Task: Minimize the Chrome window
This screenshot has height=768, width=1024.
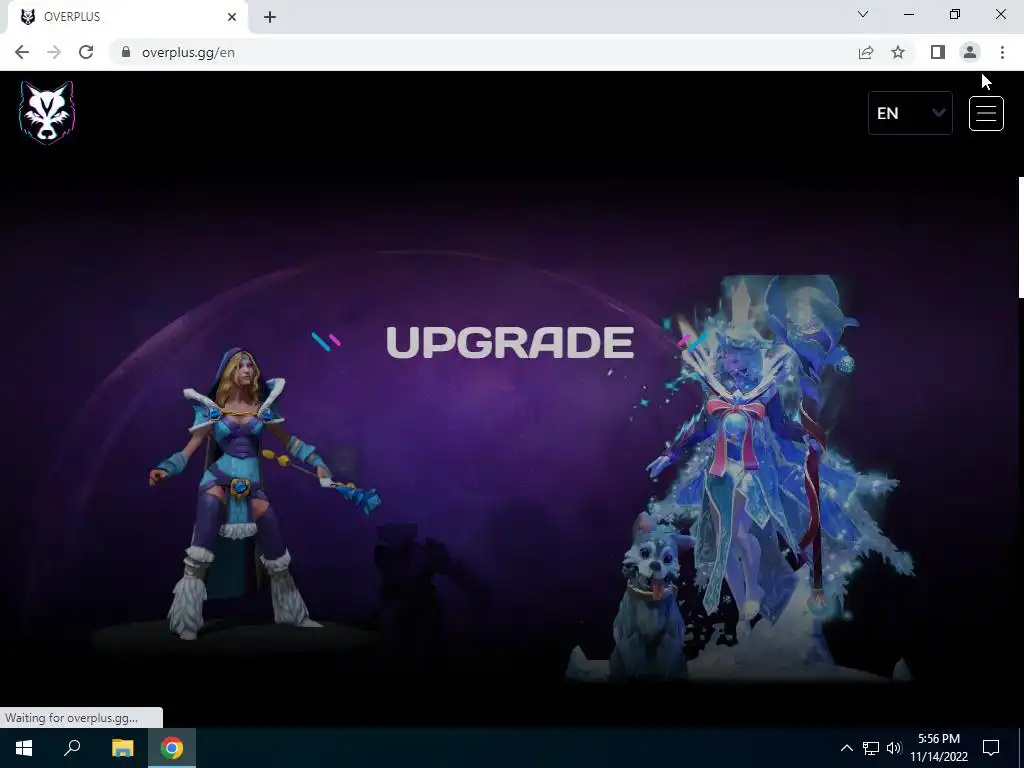Action: pos(908,14)
